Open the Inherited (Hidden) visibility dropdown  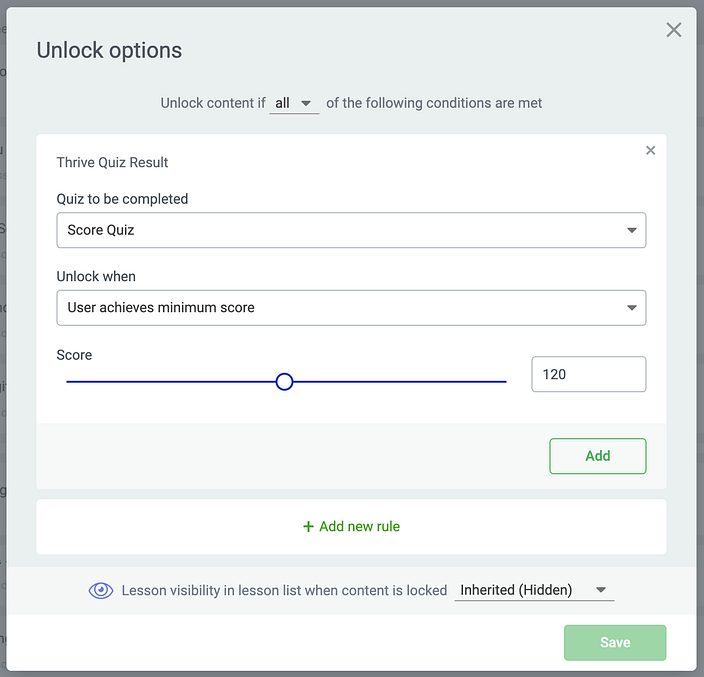coord(534,590)
